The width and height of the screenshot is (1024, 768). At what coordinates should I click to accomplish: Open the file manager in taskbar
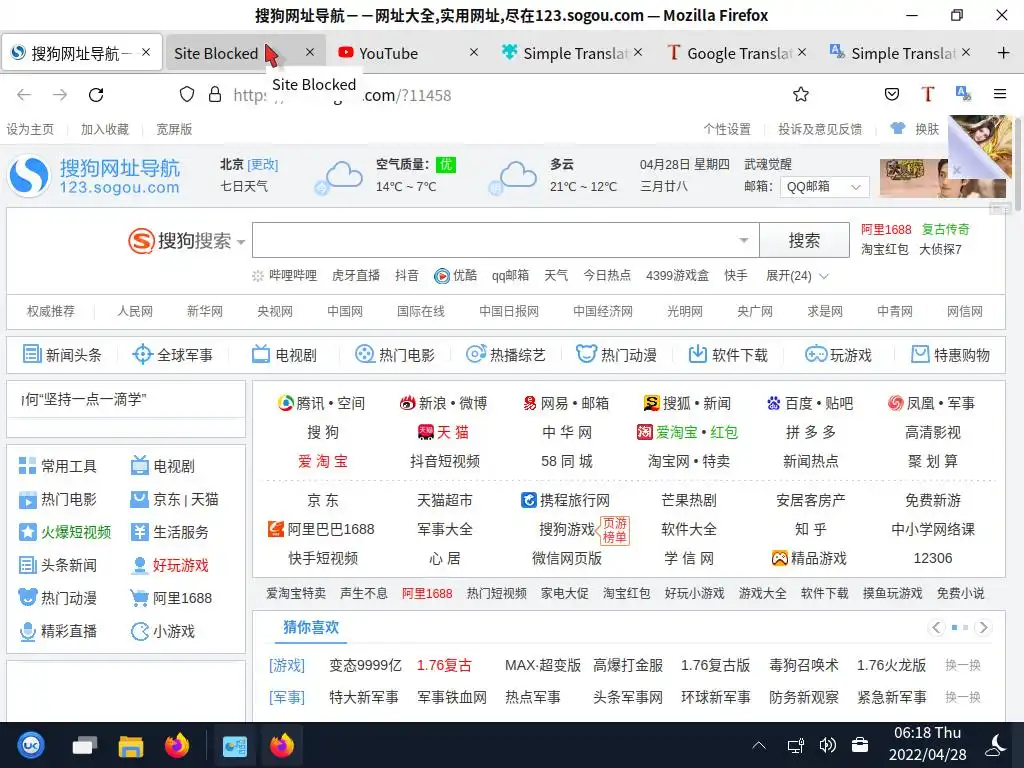point(130,745)
